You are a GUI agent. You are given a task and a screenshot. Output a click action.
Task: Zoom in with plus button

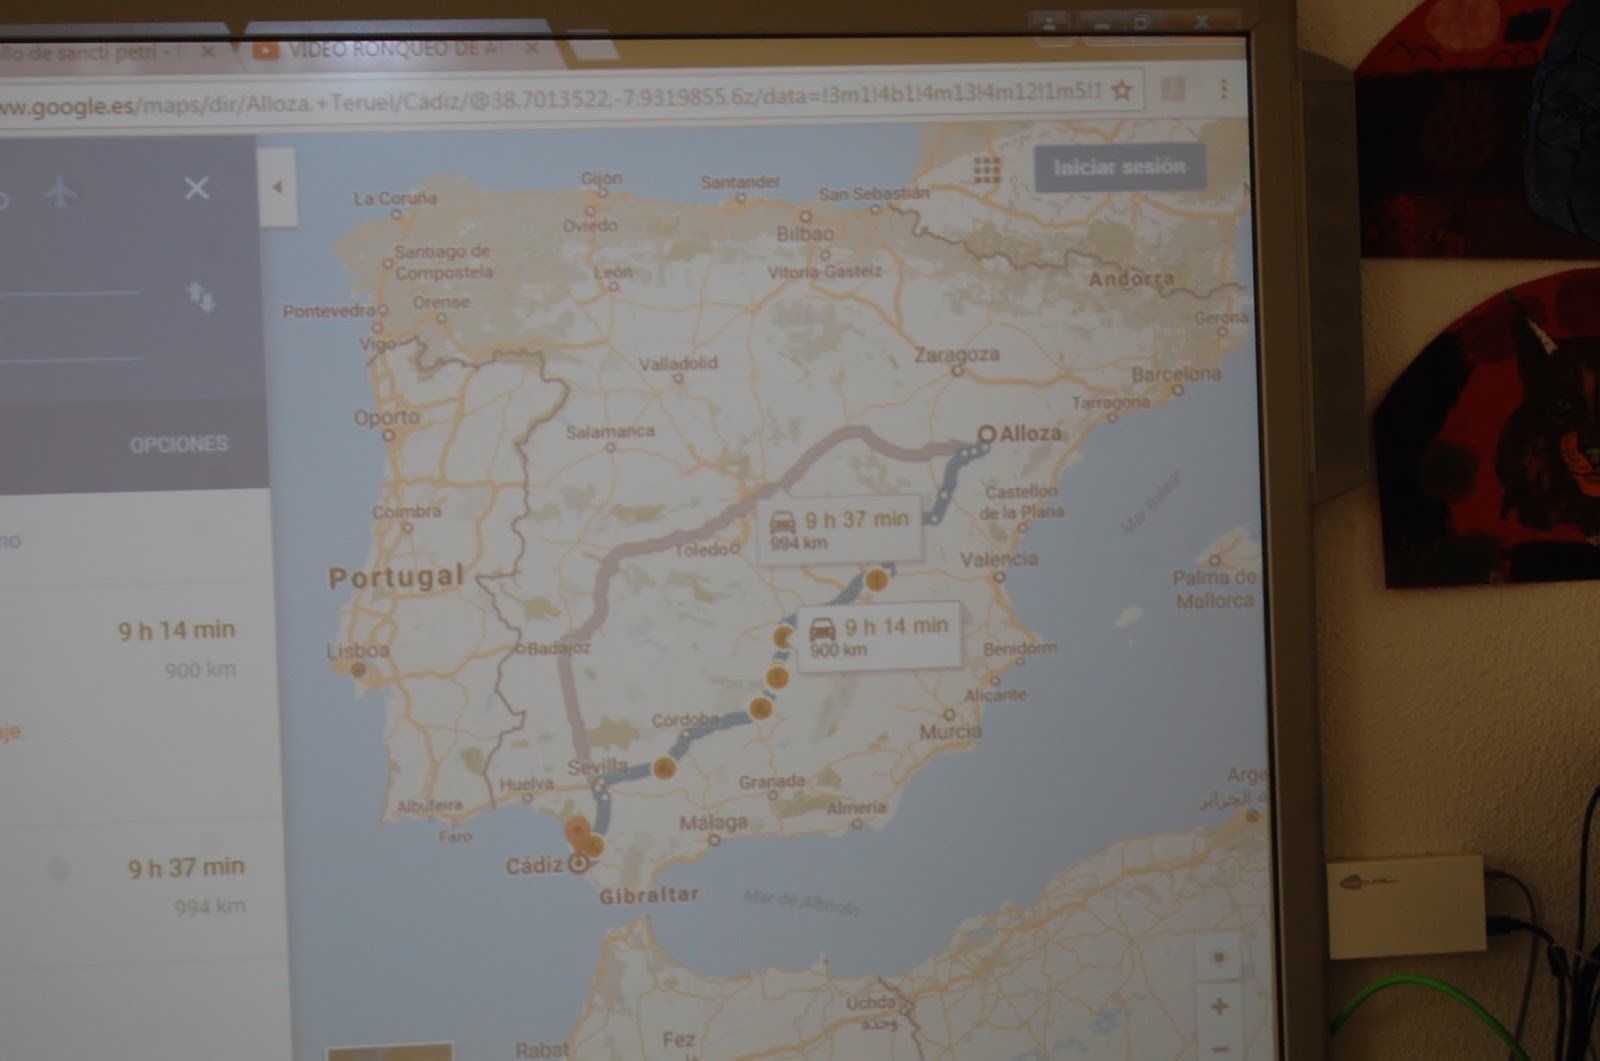click(x=1218, y=1006)
